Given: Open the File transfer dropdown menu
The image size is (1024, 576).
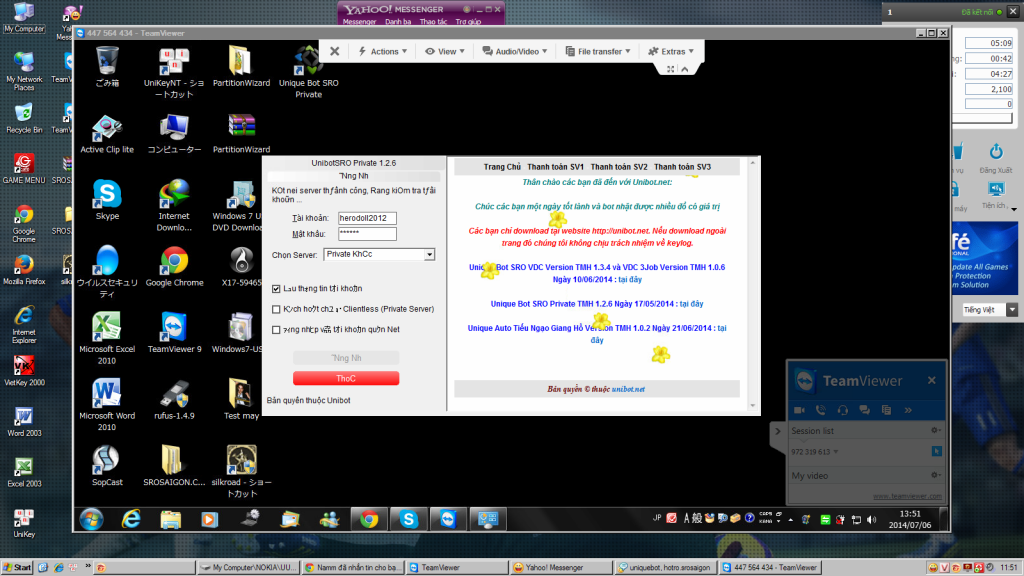Looking at the screenshot, I should [598, 51].
